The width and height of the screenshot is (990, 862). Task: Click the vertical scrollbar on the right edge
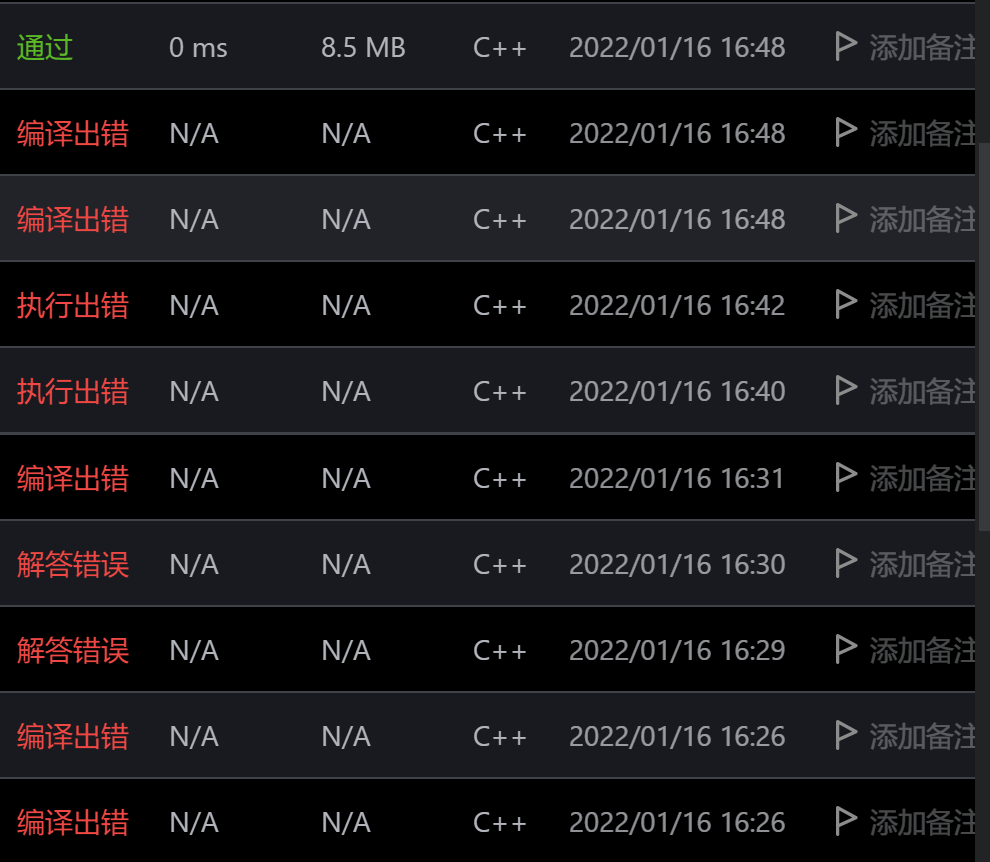coord(982,330)
